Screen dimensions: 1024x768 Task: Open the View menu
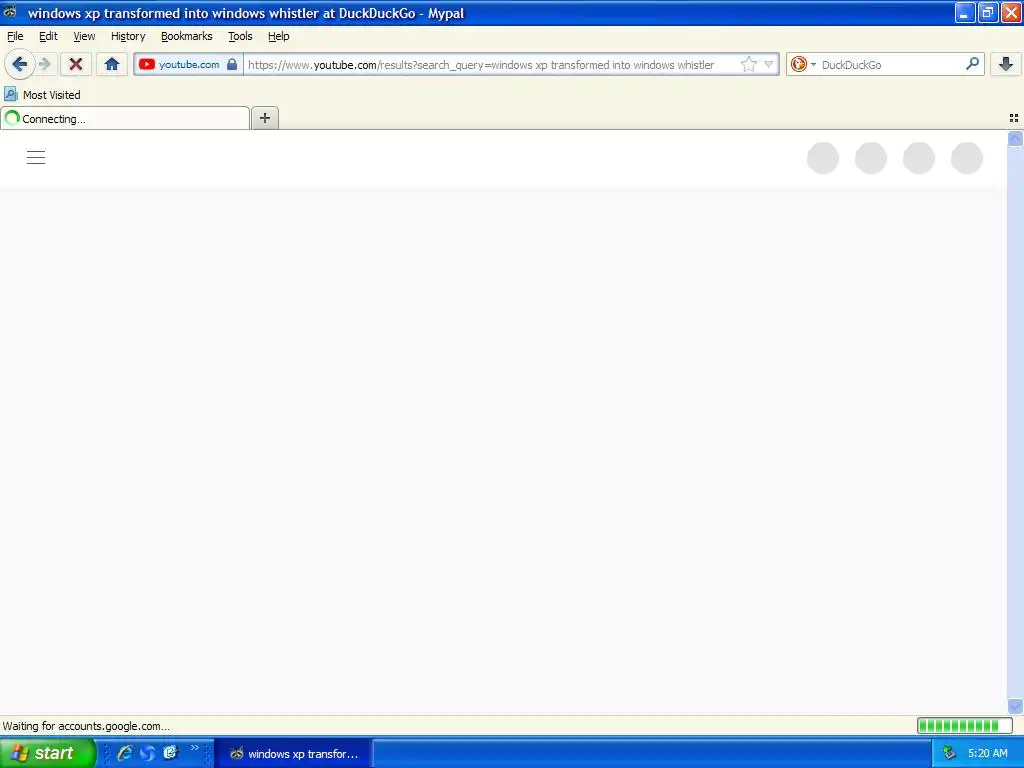coord(84,36)
